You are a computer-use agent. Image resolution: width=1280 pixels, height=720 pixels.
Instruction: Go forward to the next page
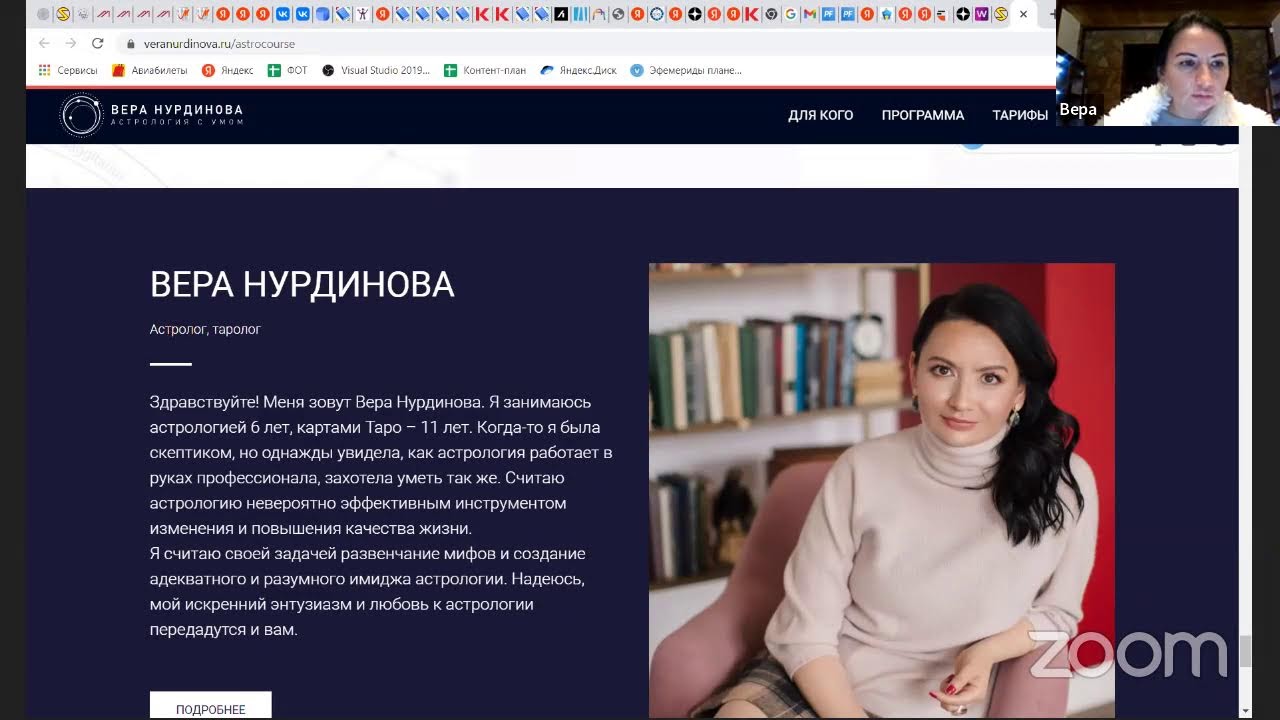(x=70, y=43)
